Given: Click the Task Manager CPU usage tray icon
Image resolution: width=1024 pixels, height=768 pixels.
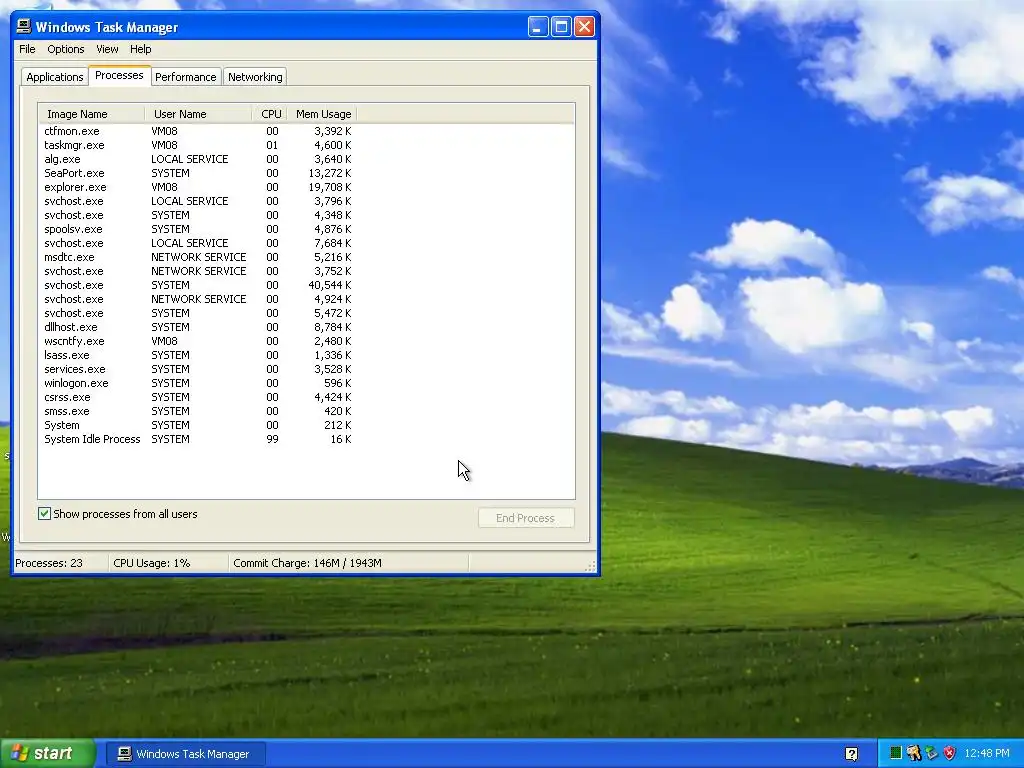Looking at the screenshot, I should tap(896, 753).
